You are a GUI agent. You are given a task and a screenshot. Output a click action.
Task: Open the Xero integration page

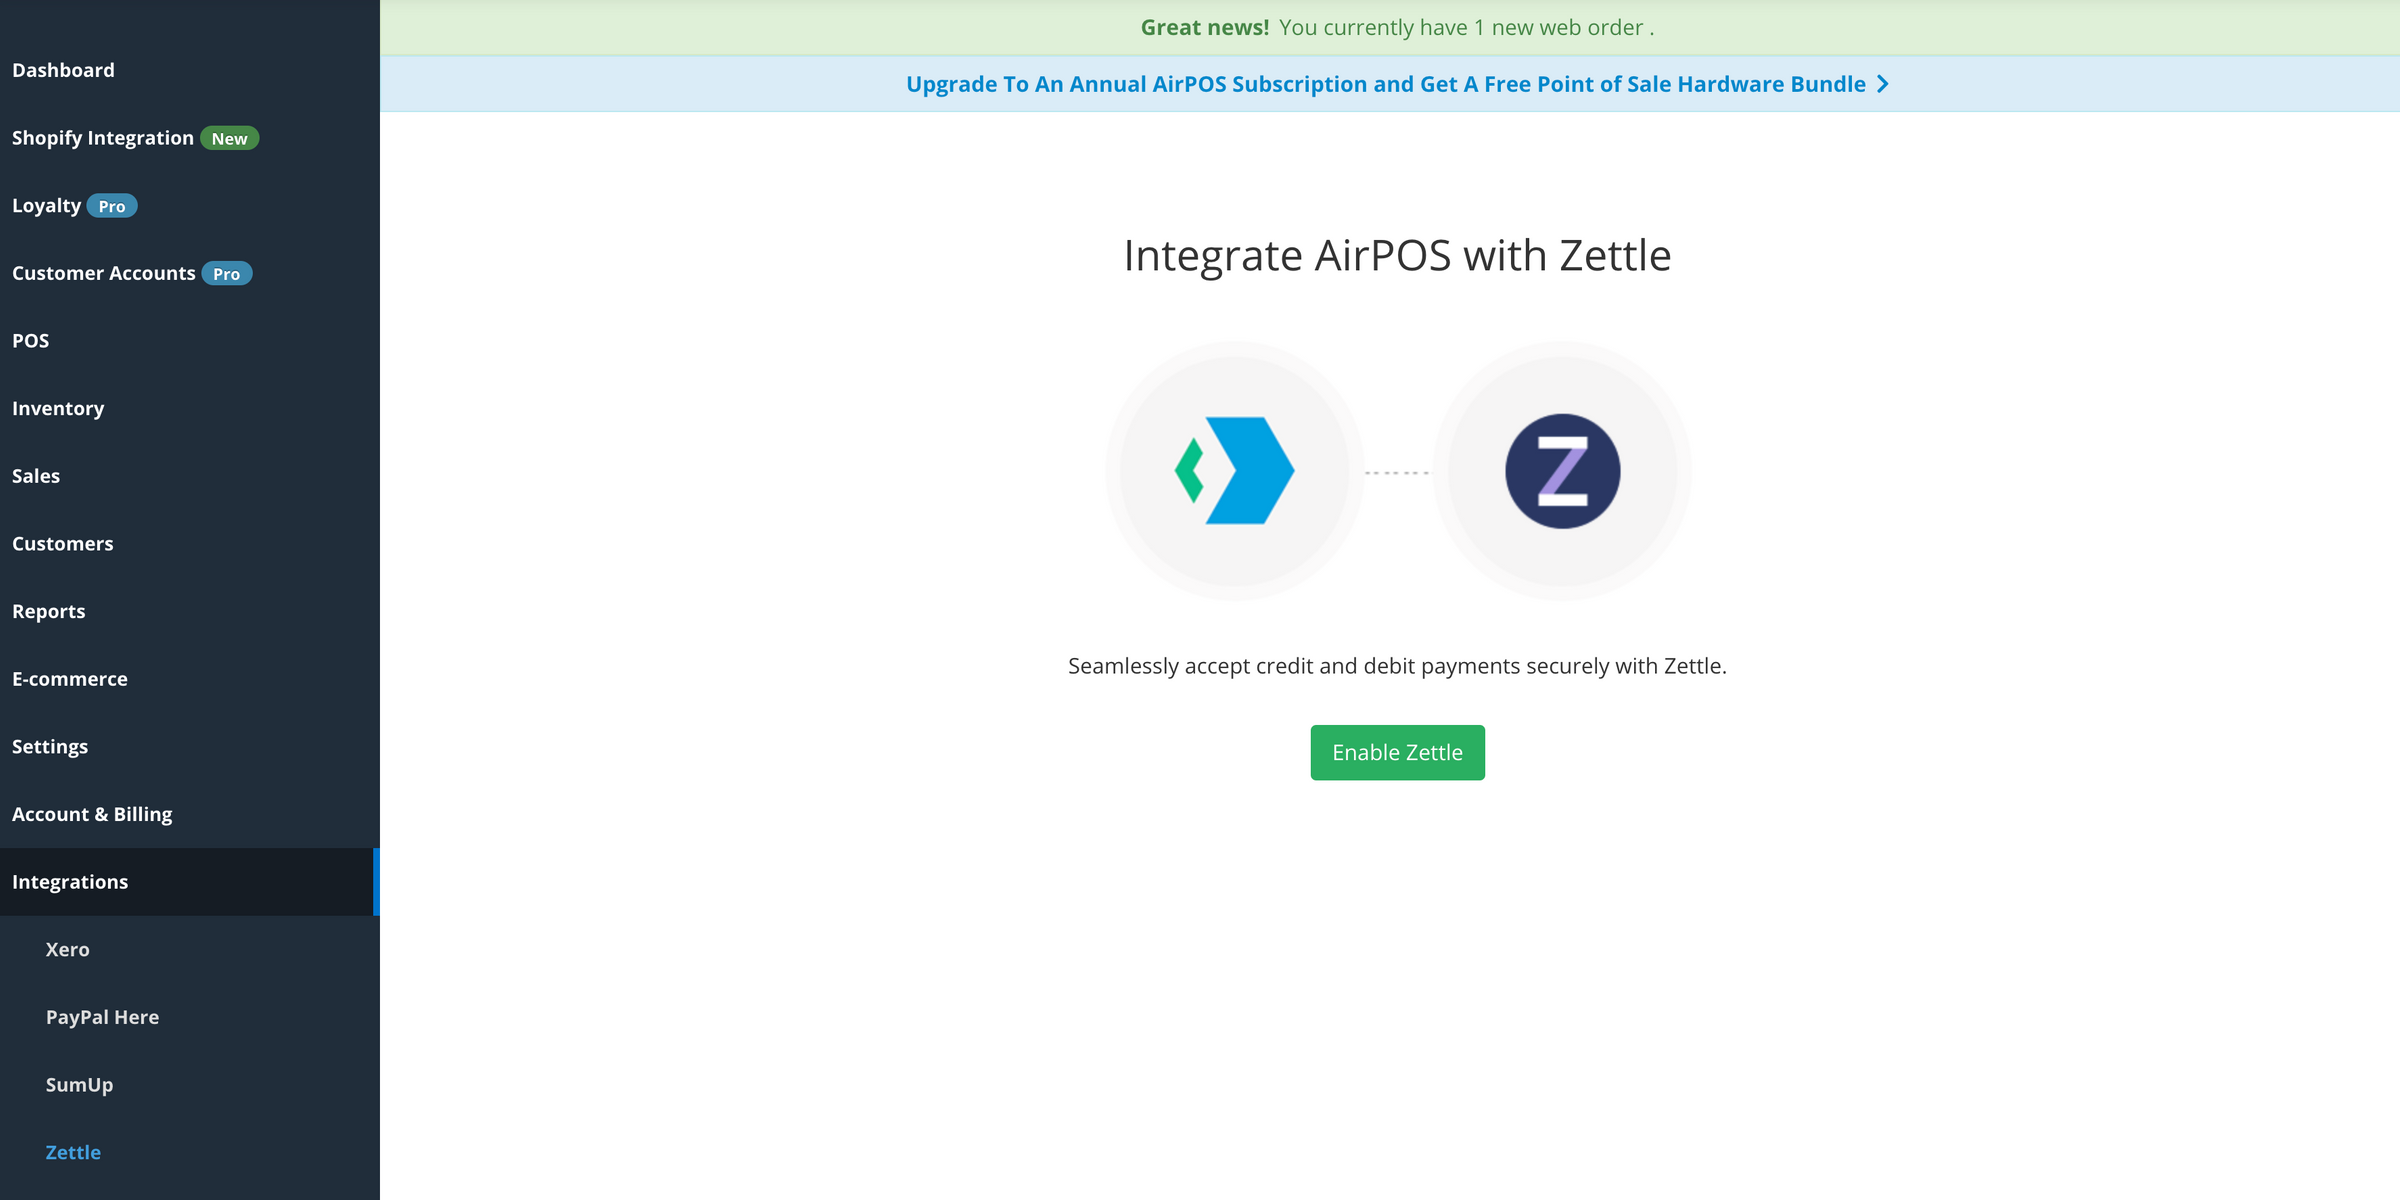pos(67,949)
